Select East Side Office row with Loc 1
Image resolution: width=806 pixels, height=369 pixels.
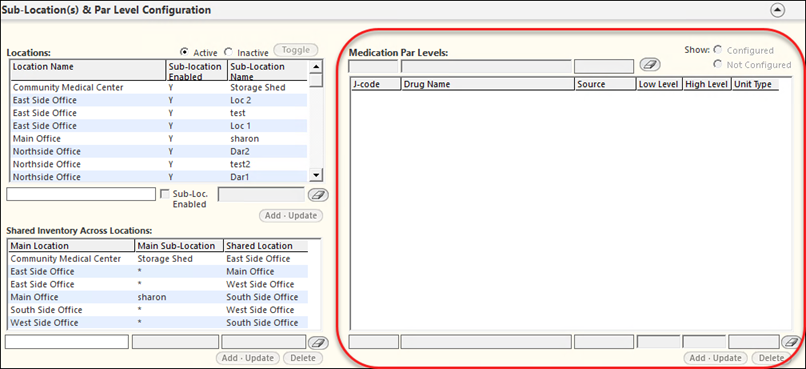pyautogui.click(x=158, y=126)
